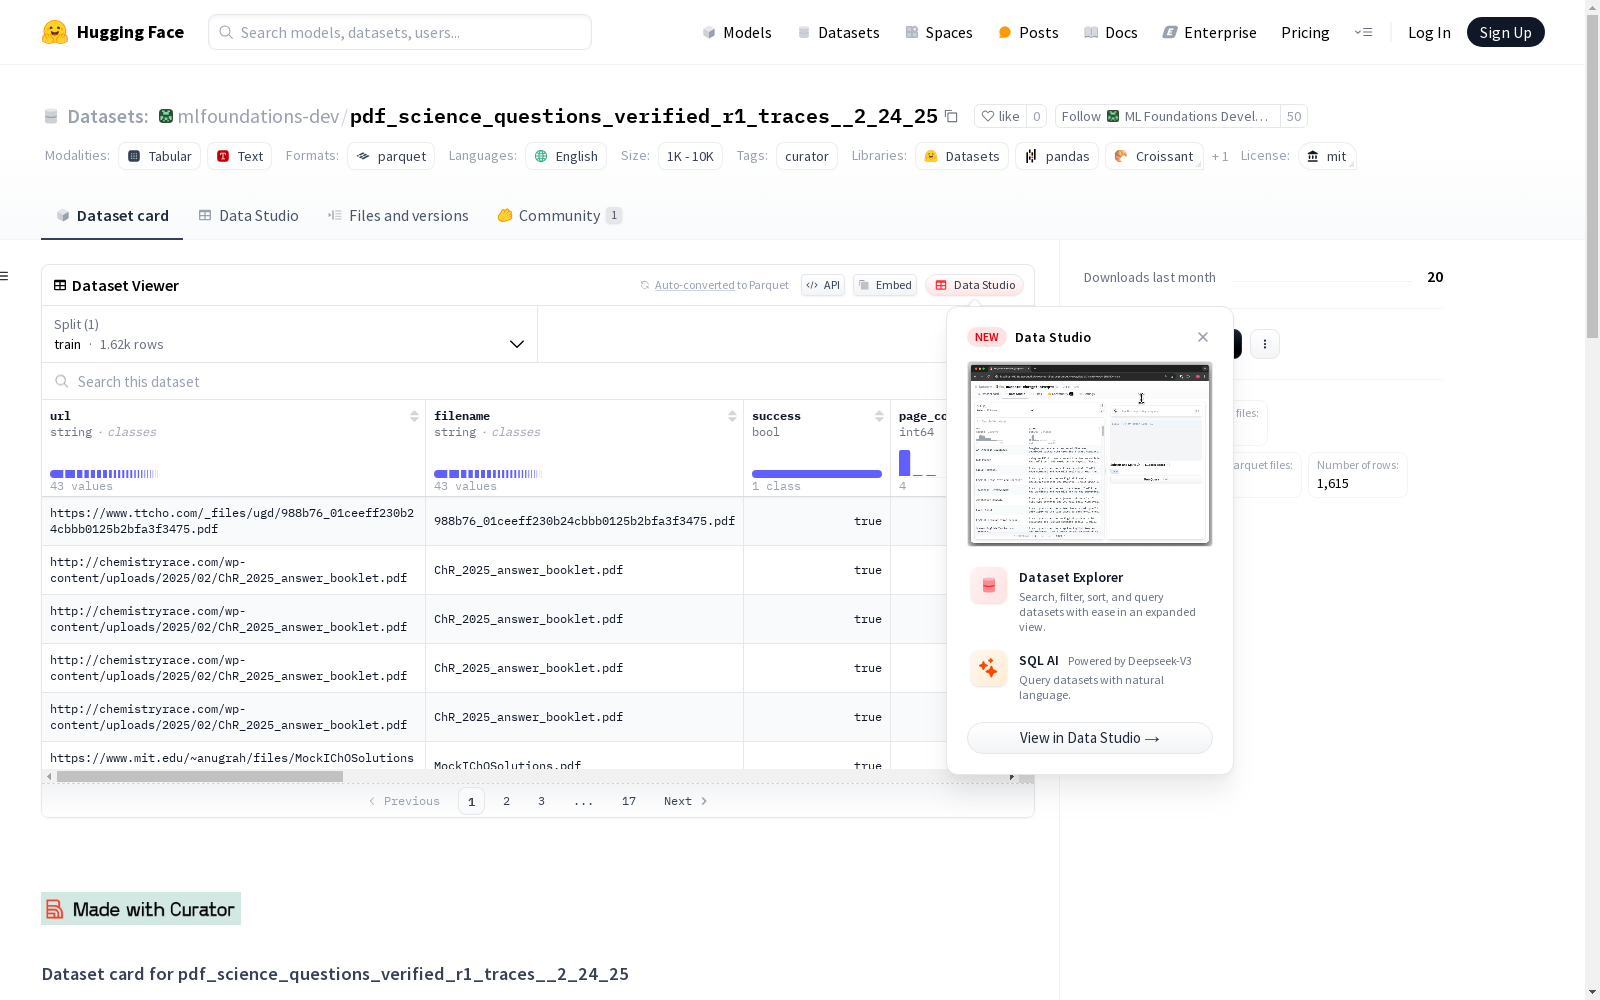Open the Pricing page
The height and width of the screenshot is (1000, 1600).
[1305, 32]
